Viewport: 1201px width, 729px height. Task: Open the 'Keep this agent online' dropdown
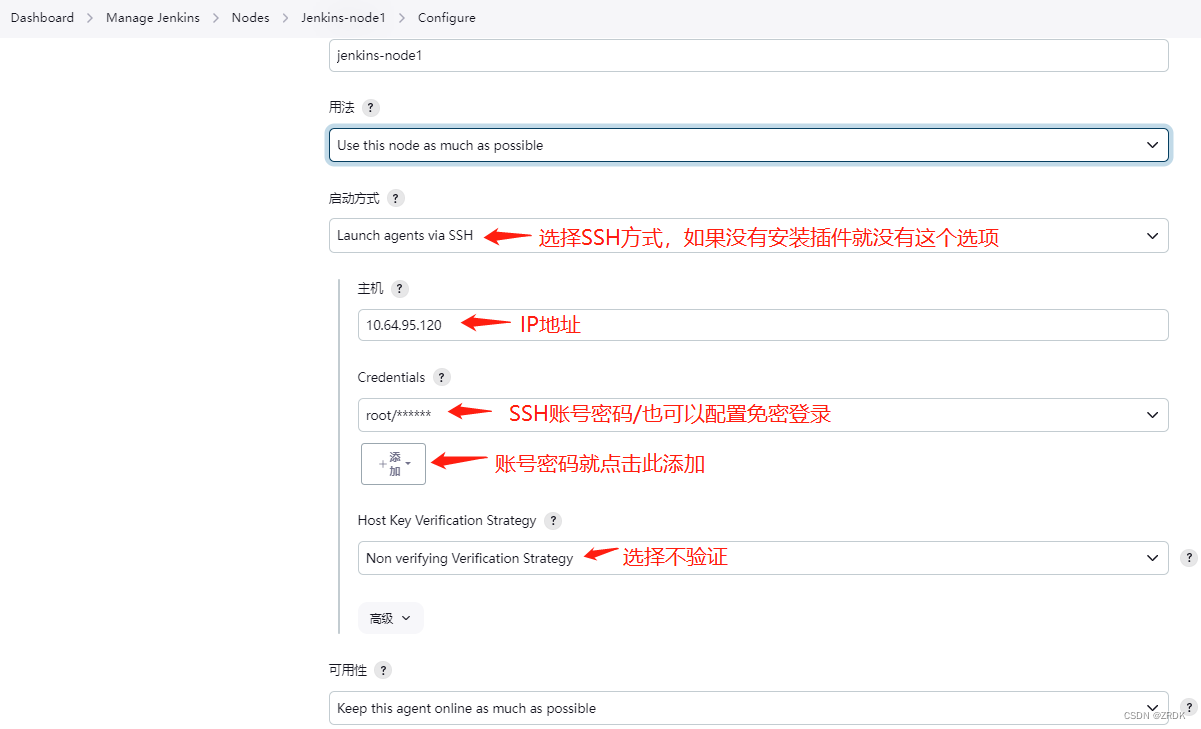(x=748, y=708)
